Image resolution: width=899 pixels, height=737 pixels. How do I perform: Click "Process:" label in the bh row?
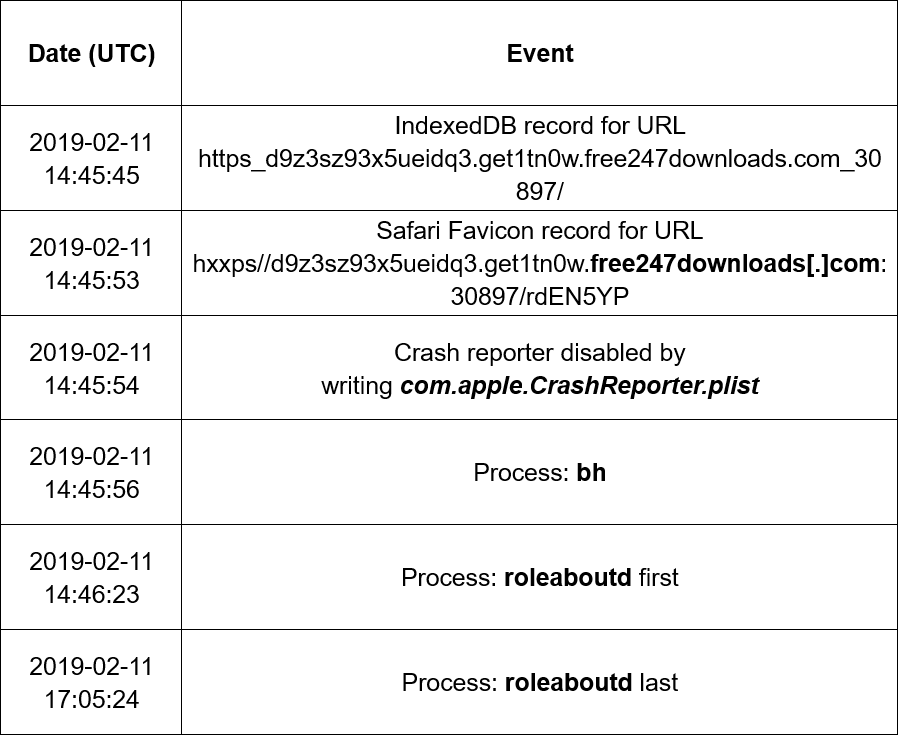pyautogui.click(x=521, y=473)
